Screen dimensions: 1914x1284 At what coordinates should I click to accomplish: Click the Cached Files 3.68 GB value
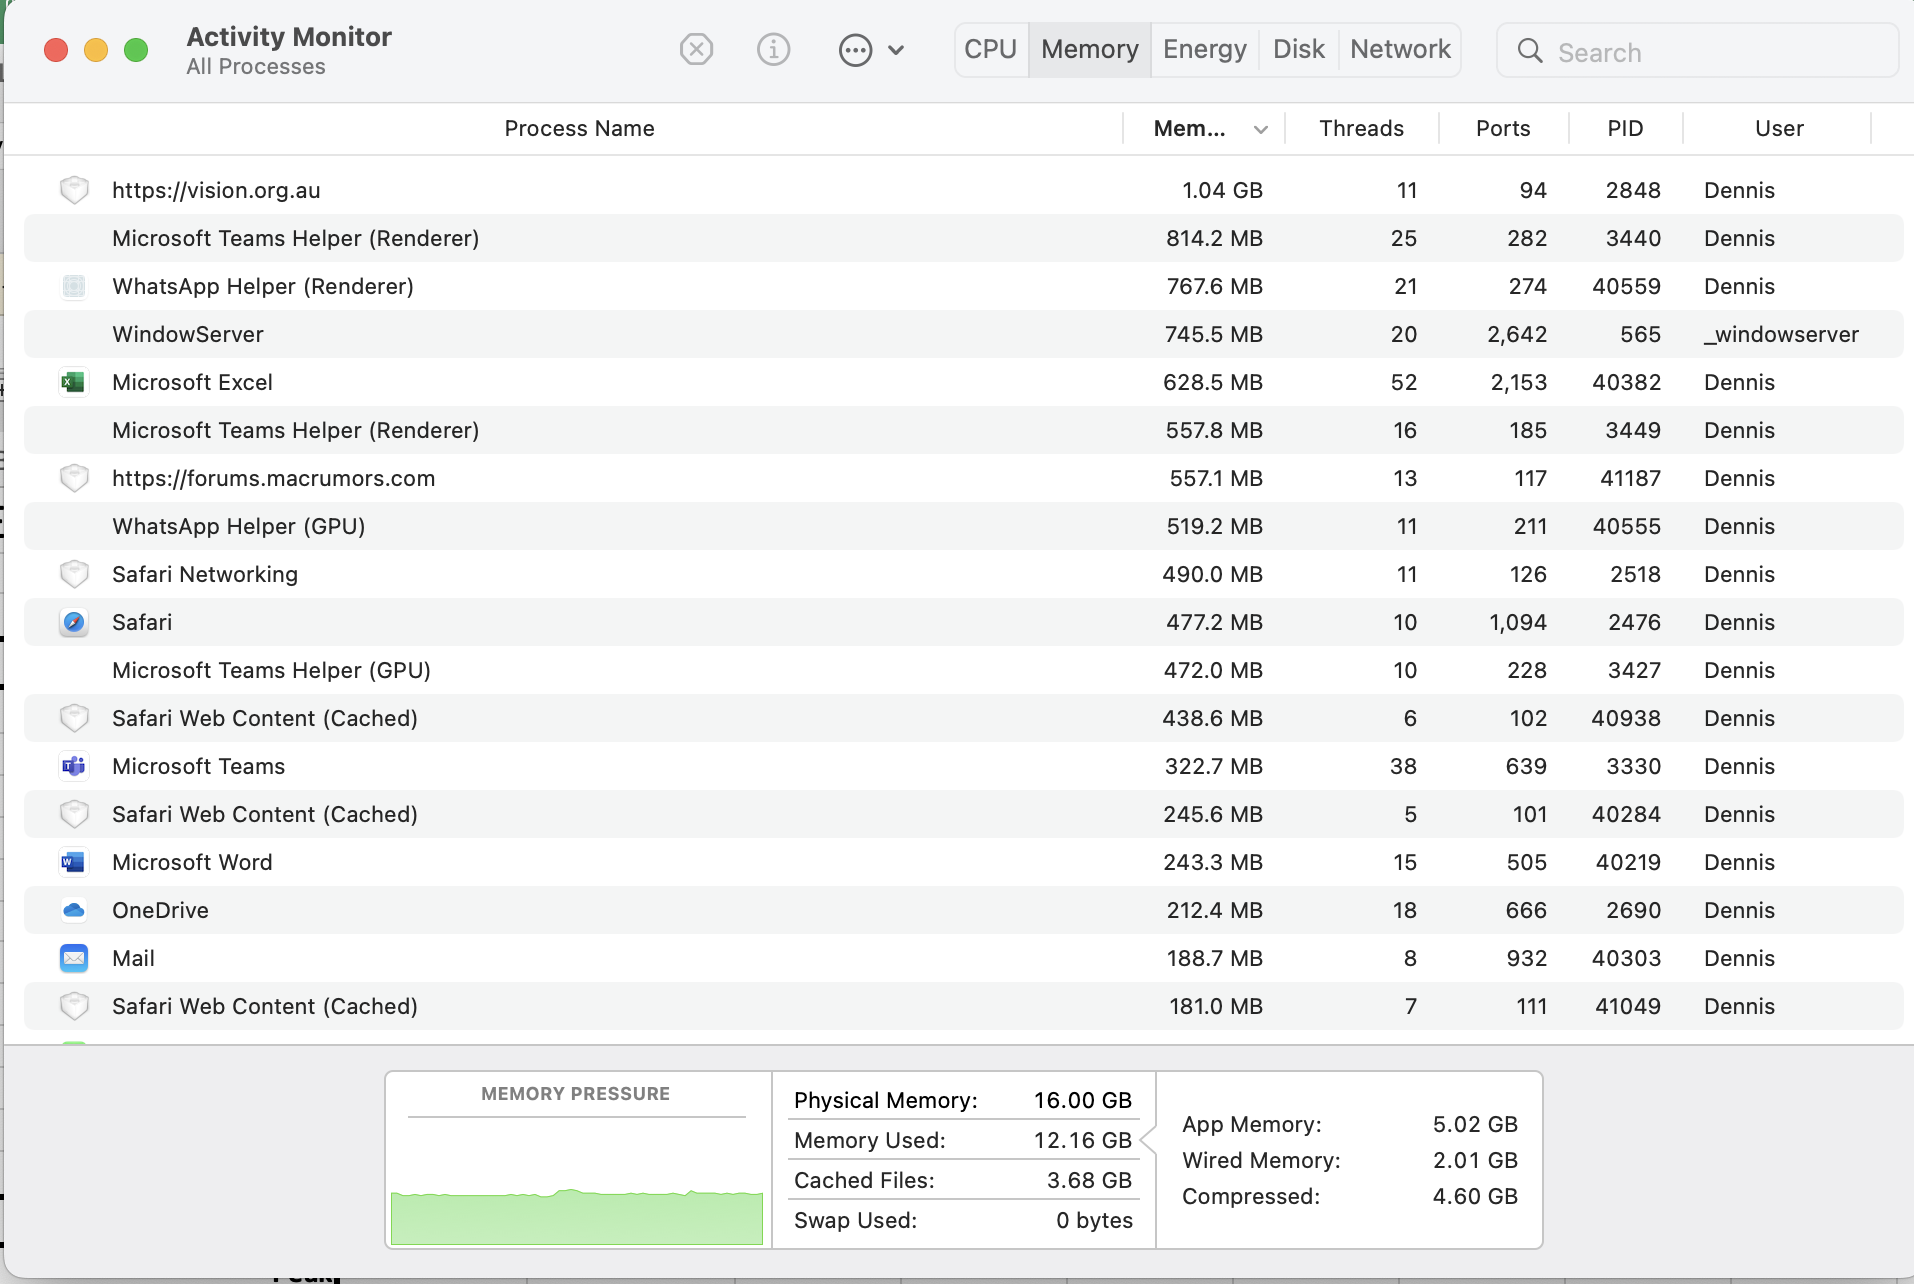[1089, 1180]
